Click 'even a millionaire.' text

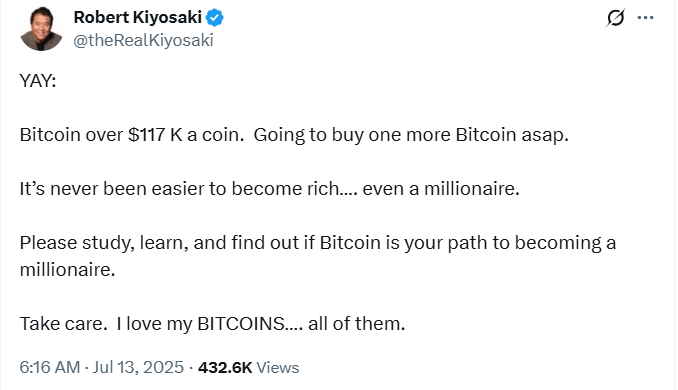[441, 189]
